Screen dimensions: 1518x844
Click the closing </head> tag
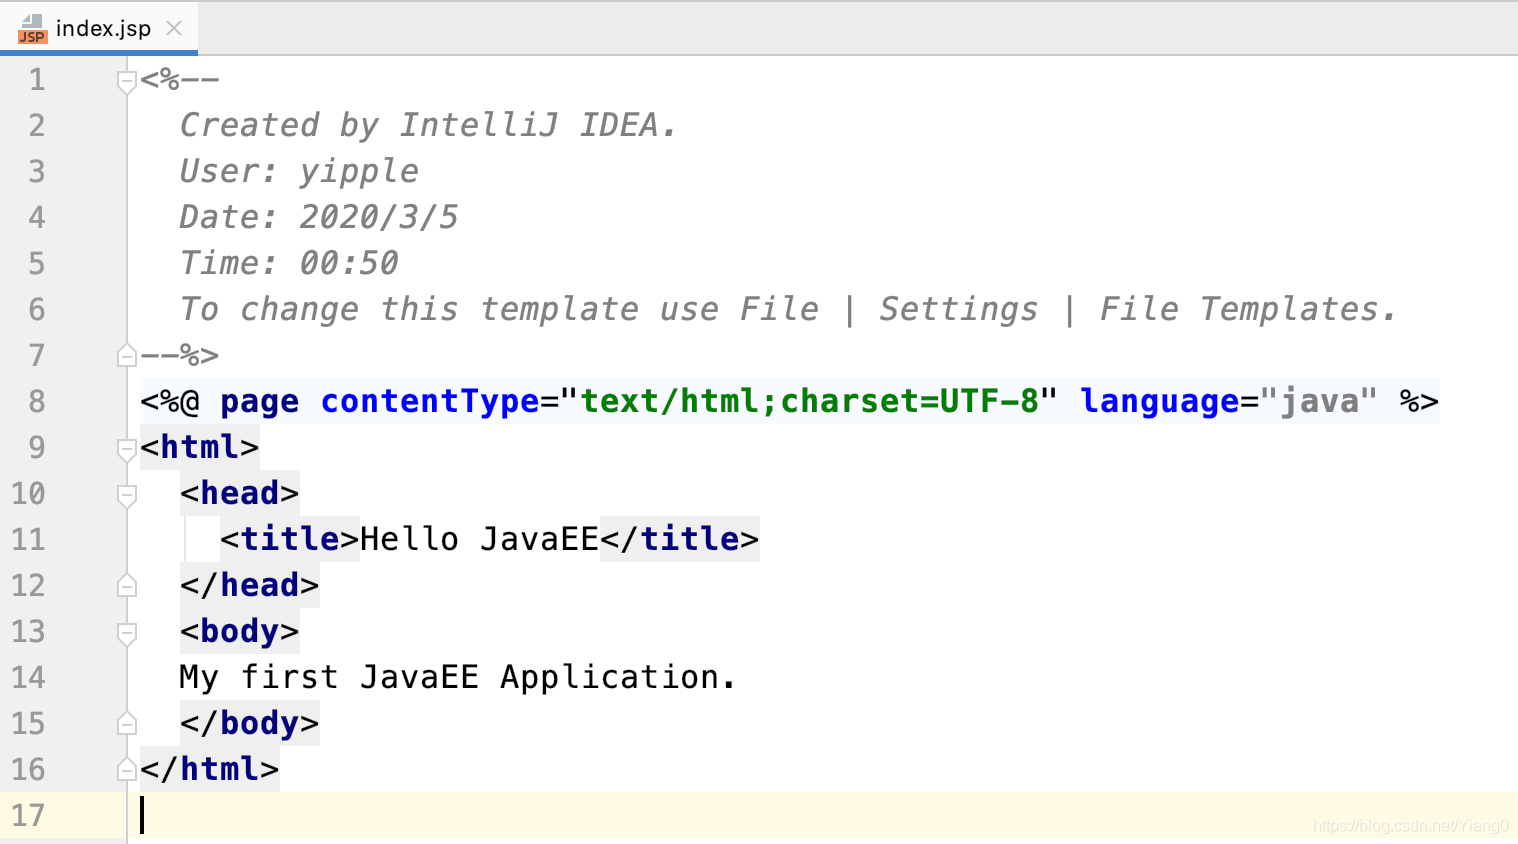click(250, 585)
